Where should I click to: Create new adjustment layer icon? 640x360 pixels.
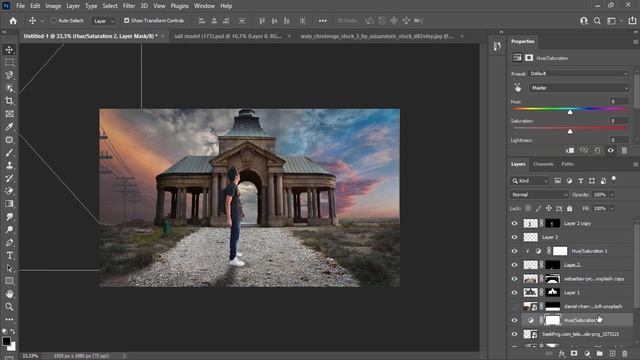(587, 353)
